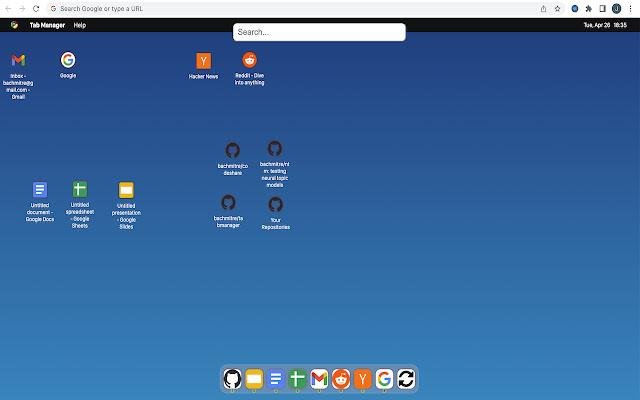Image resolution: width=640 pixels, height=400 pixels.
Task: Click the refresh arrows icon in the dock
Action: point(406,379)
